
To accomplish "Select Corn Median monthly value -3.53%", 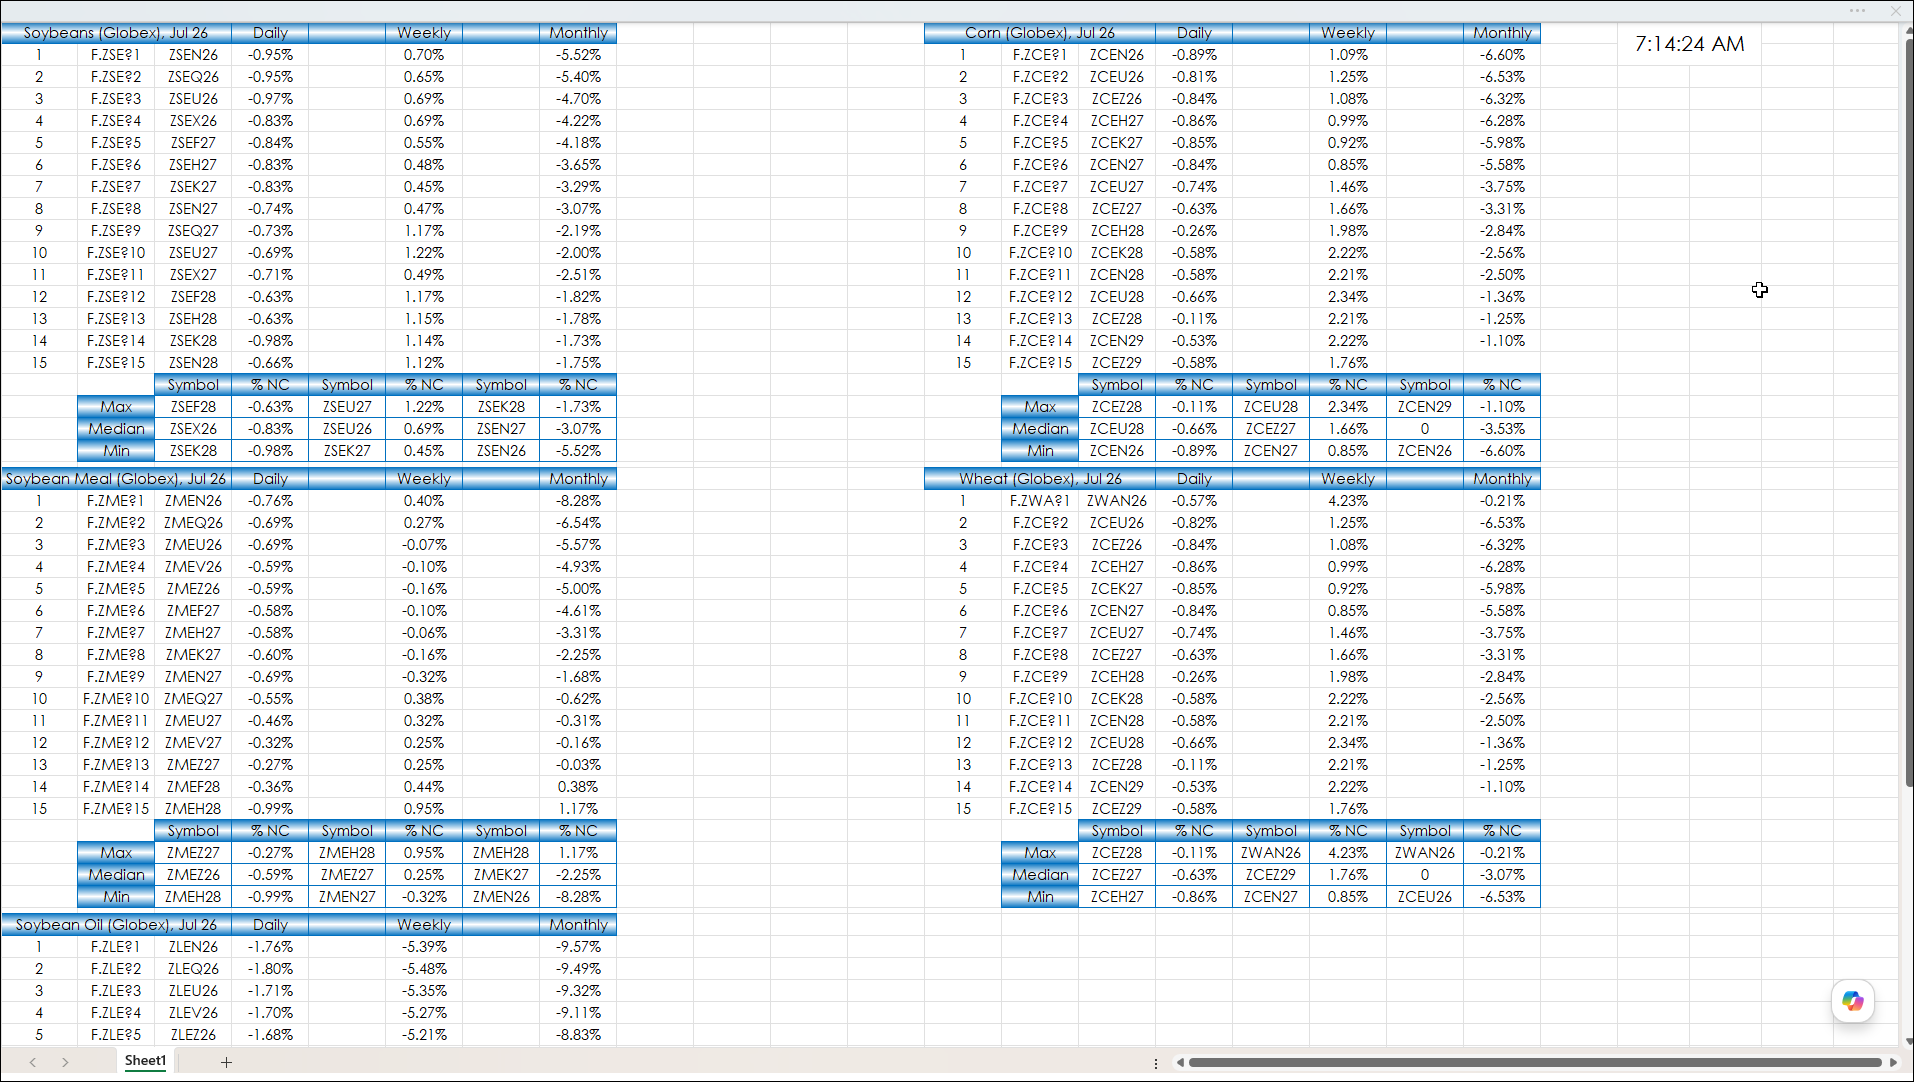I will coord(1502,429).
